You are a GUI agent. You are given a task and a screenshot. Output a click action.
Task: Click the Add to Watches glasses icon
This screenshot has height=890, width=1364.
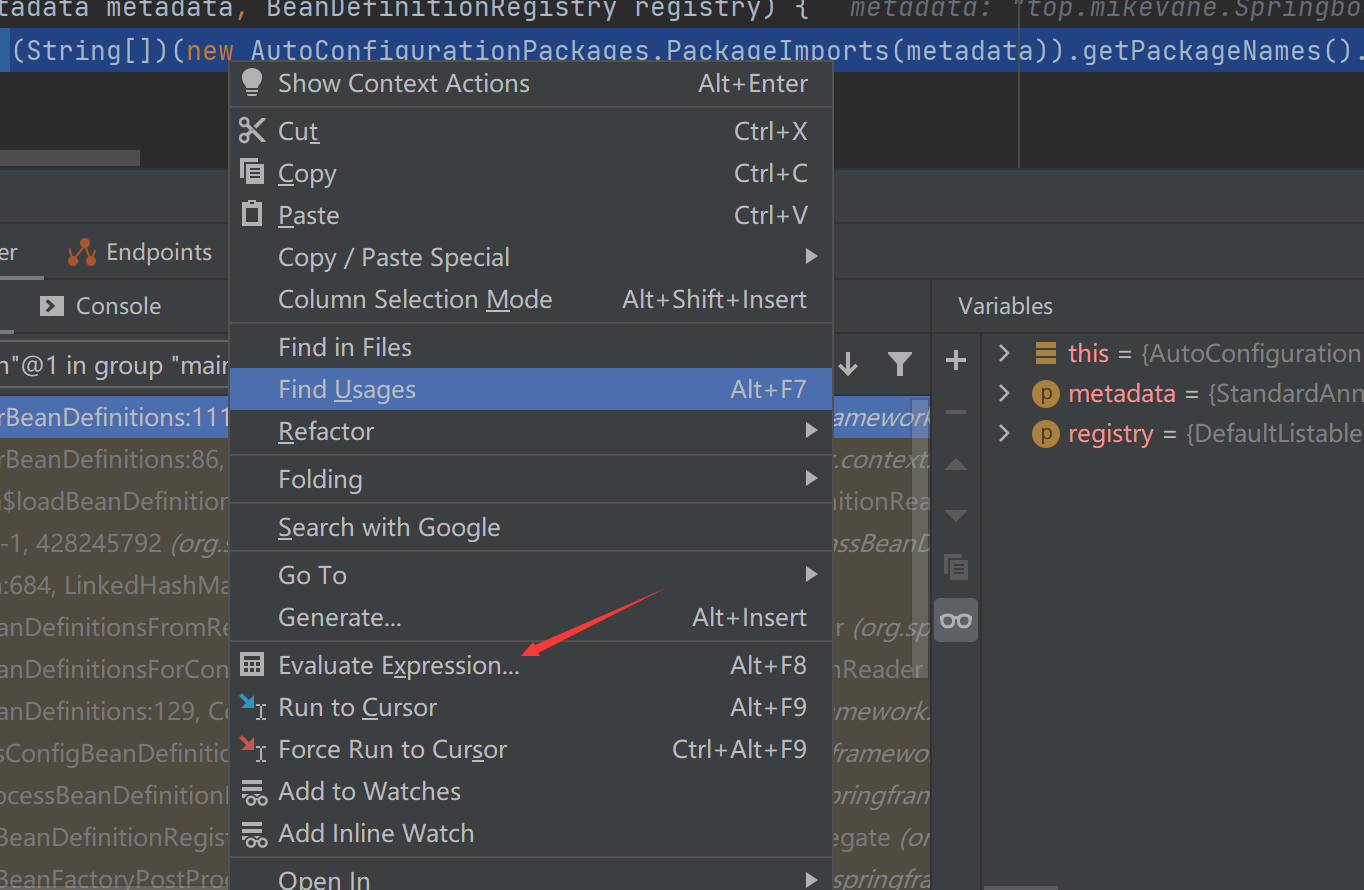click(254, 792)
